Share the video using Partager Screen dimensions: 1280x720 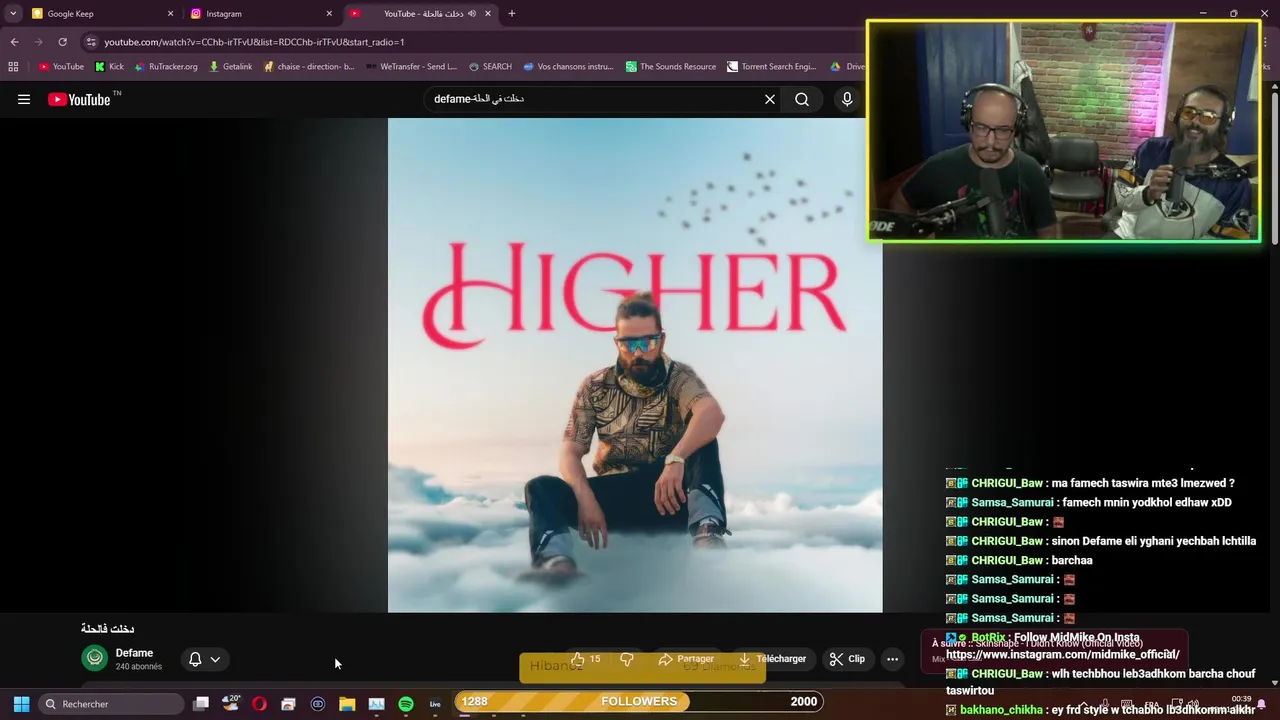(x=686, y=659)
